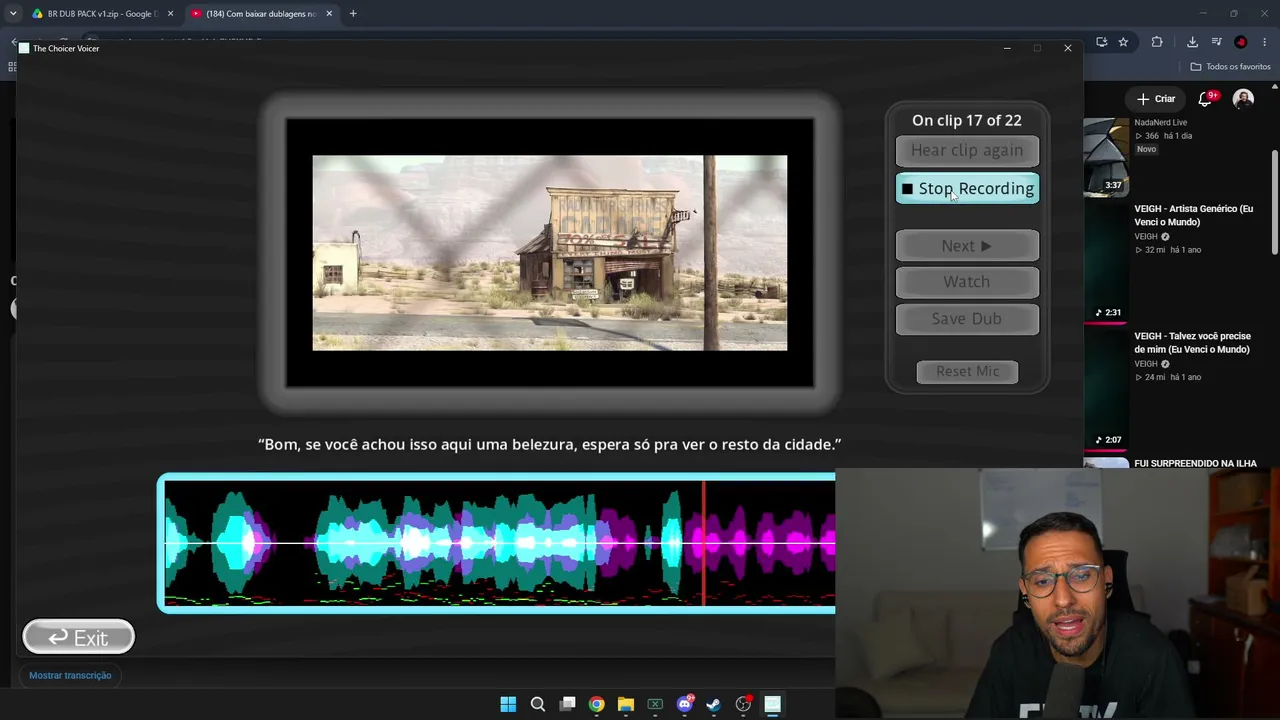The height and width of the screenshot is (720, 1280).
Task: Click the YouTube Criar button
Action: [1156, 99]
